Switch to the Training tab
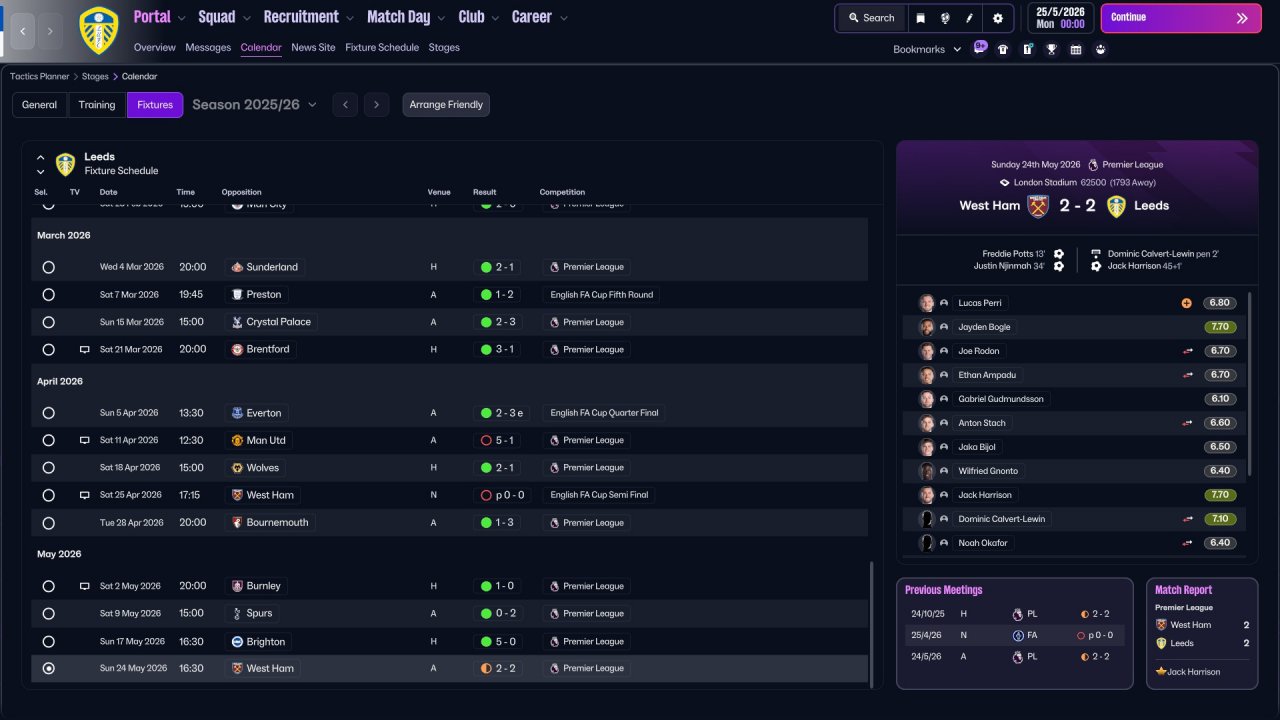The width and height of the screenshot is (1280, 720). pos(97,105)
